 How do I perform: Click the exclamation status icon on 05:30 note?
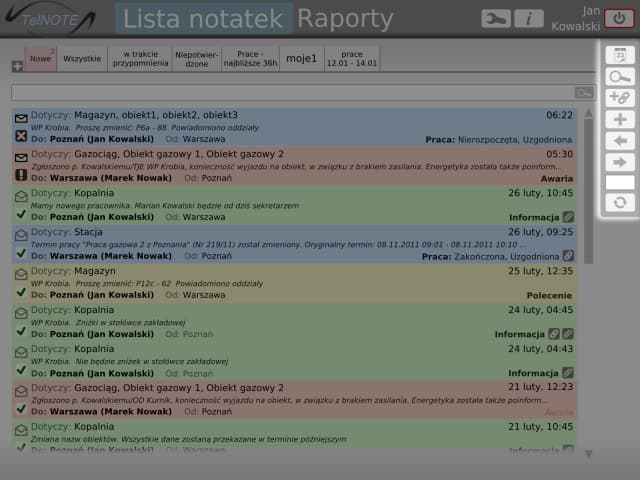(21, 175)
